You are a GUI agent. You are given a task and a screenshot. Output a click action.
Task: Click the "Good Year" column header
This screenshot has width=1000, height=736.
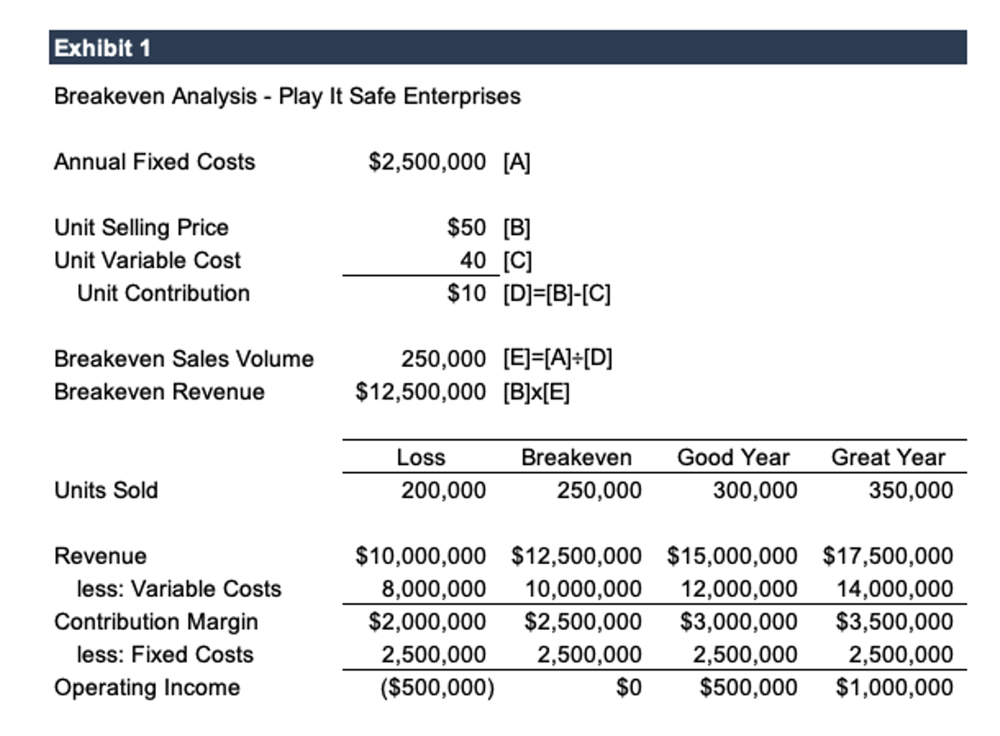click(x=733, y=458)
